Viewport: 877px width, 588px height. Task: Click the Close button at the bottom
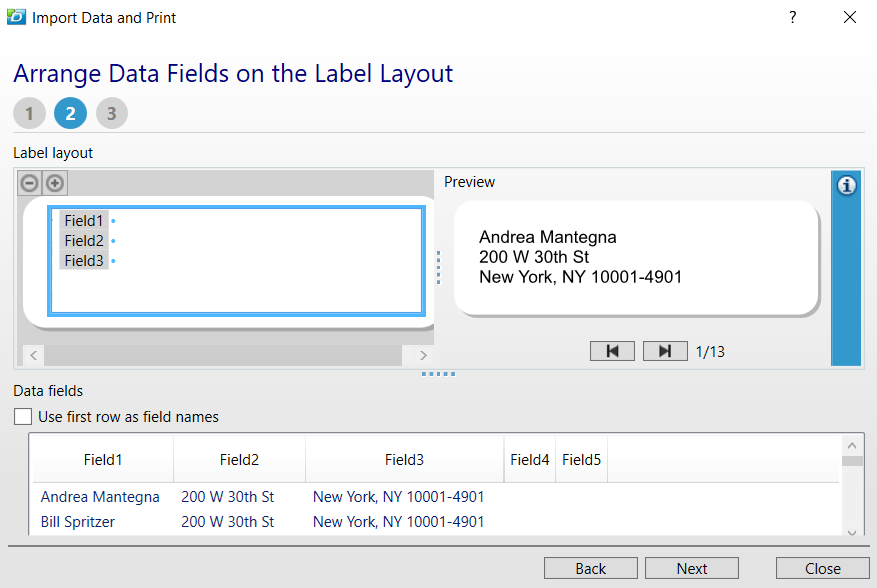822,568
